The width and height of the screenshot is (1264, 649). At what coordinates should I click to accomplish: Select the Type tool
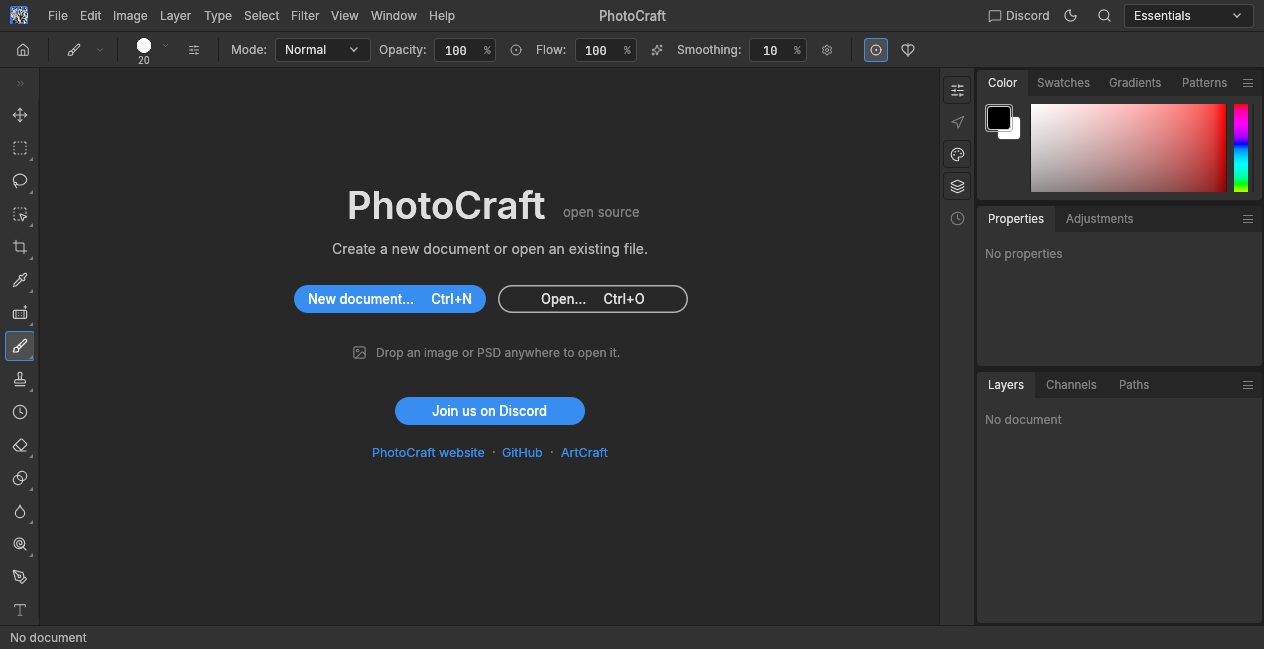click(19, 609)
